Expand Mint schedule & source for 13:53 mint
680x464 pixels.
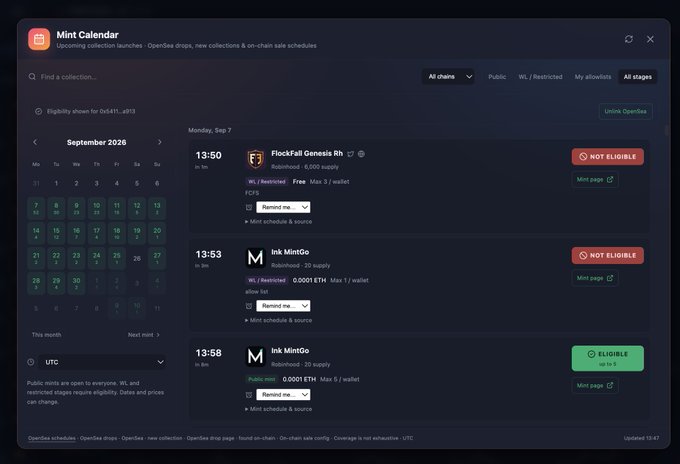(x=278, y=320)
